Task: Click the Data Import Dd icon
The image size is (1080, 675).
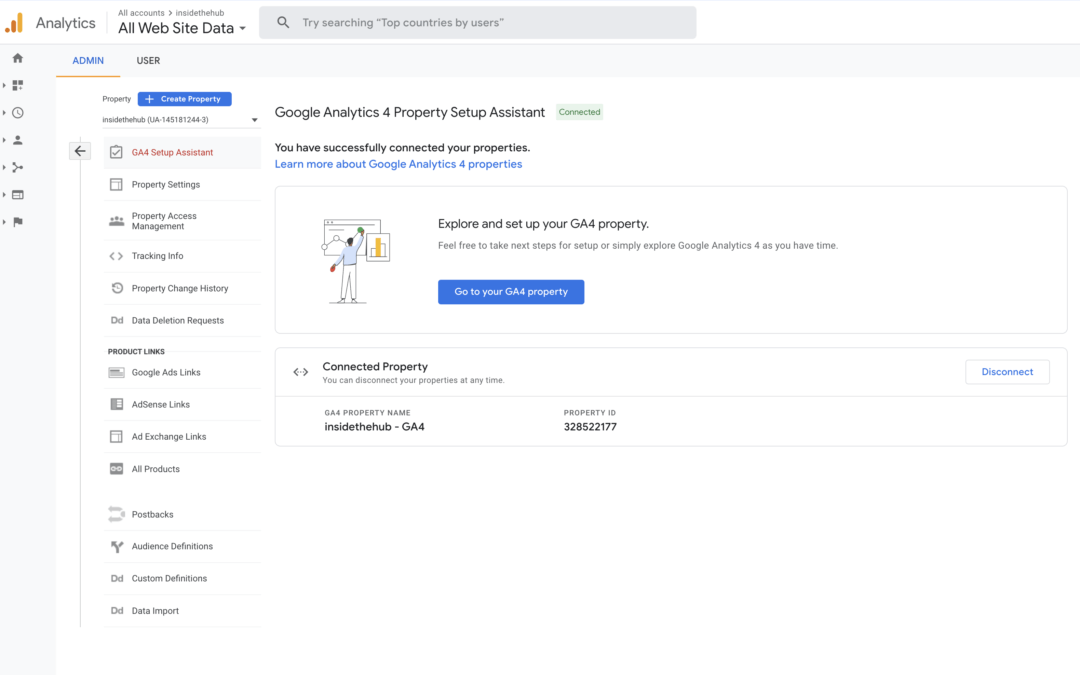Action: tap(117, 611)
